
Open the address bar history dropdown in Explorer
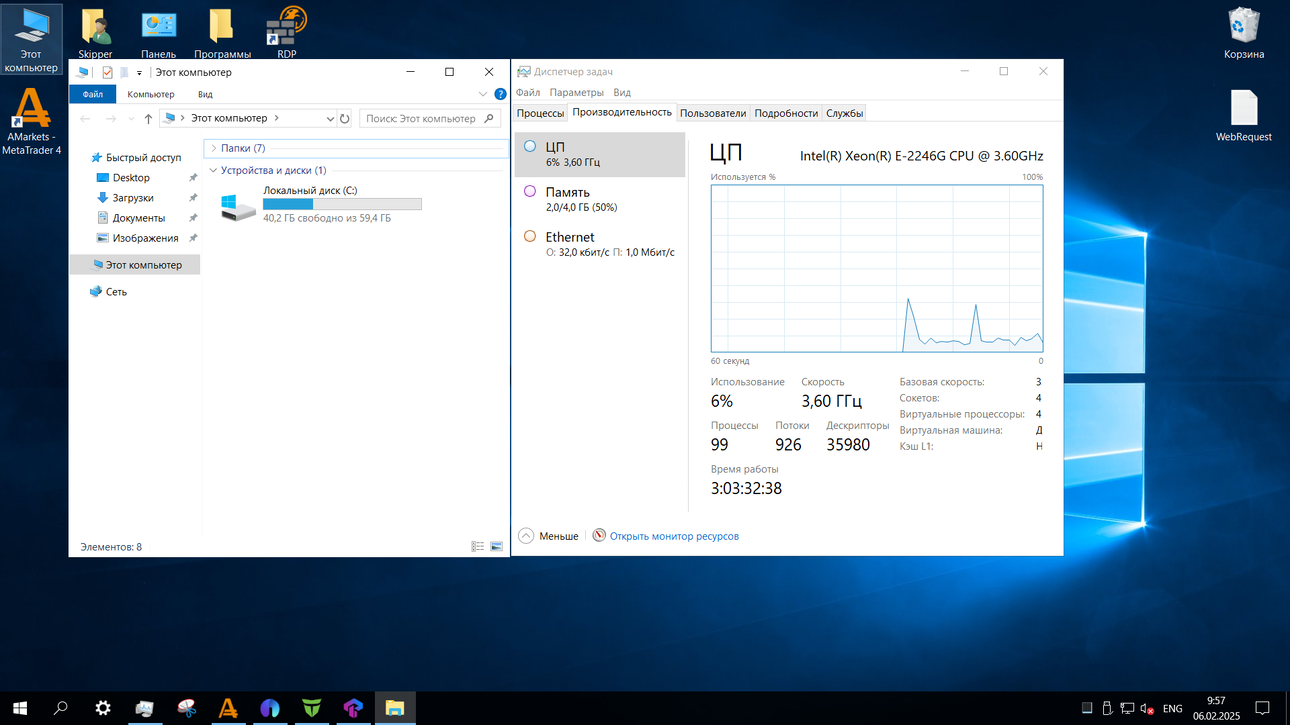click(x=330, y=118)
